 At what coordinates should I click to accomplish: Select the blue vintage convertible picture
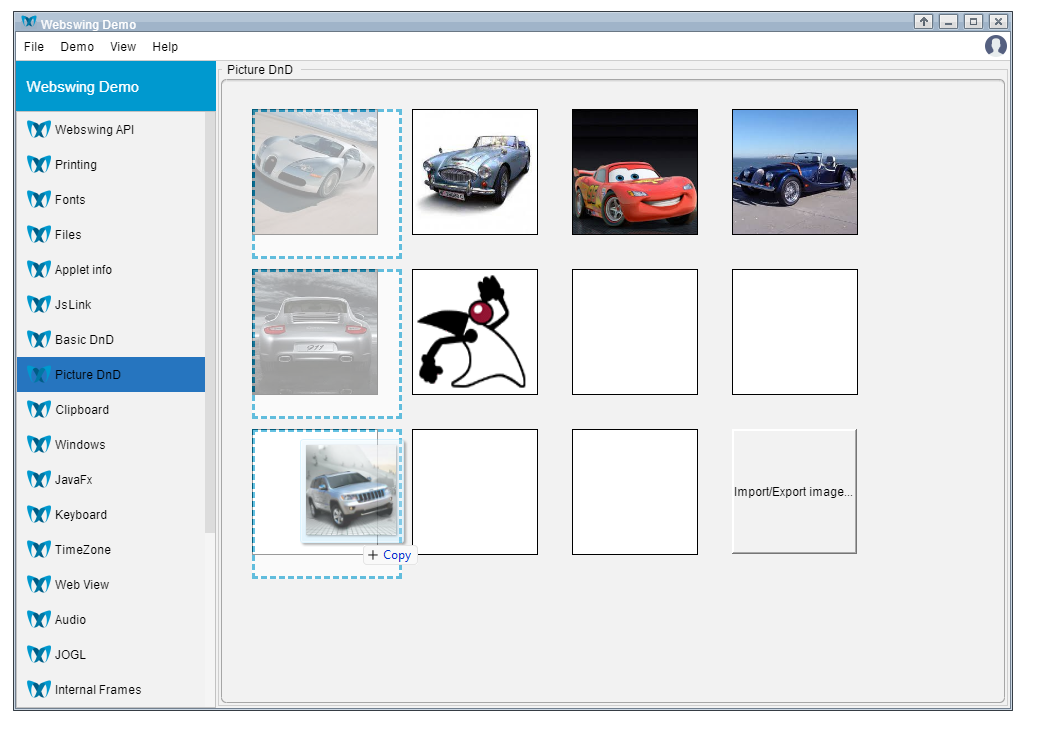[475, 172]
